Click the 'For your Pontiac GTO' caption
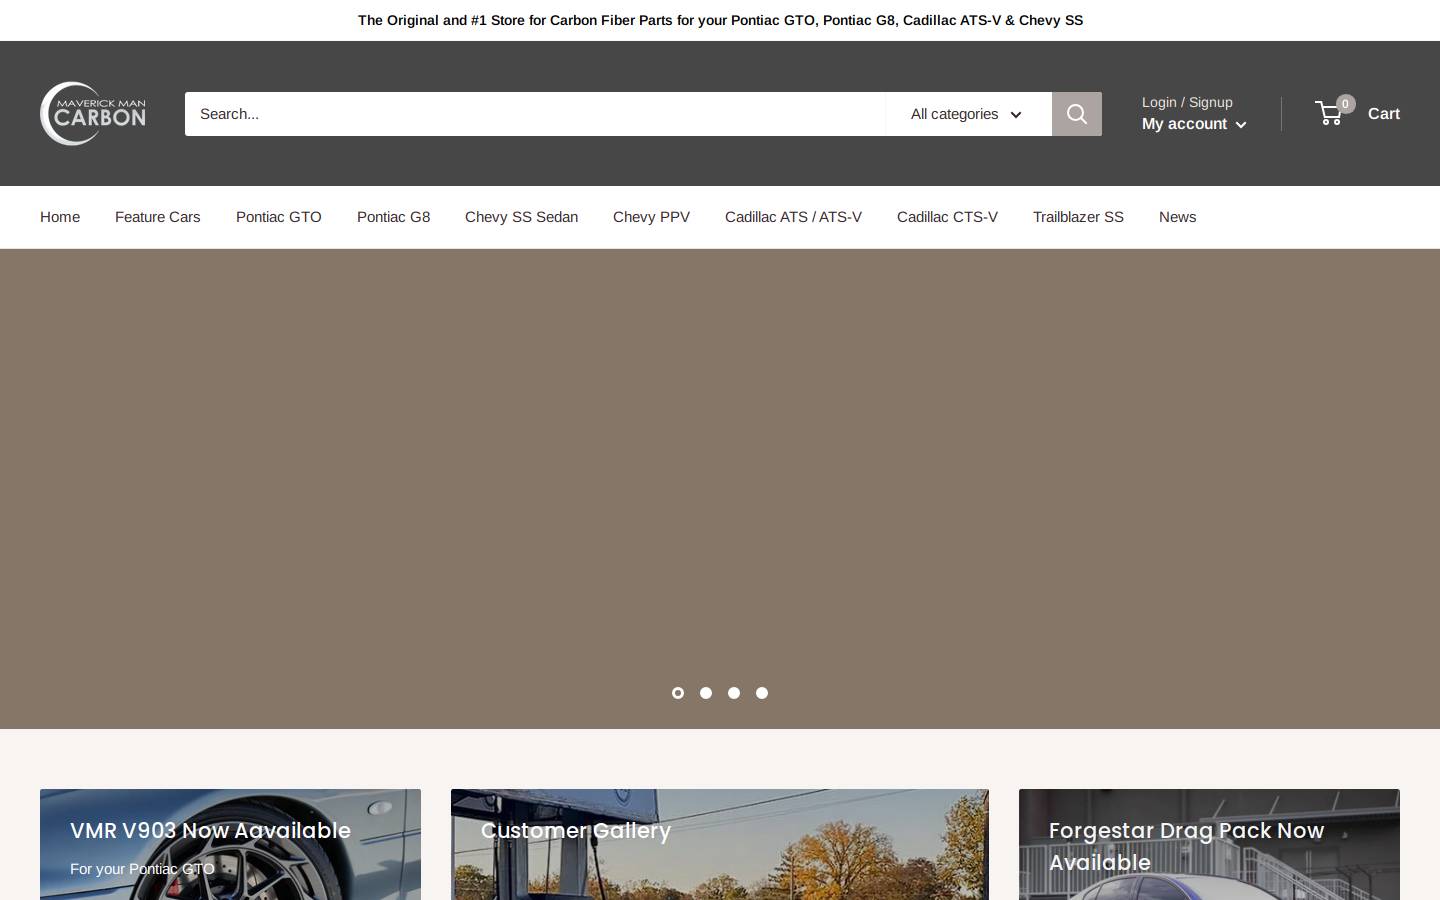This screenshot has width=1440, height=900. click(142, 869)
